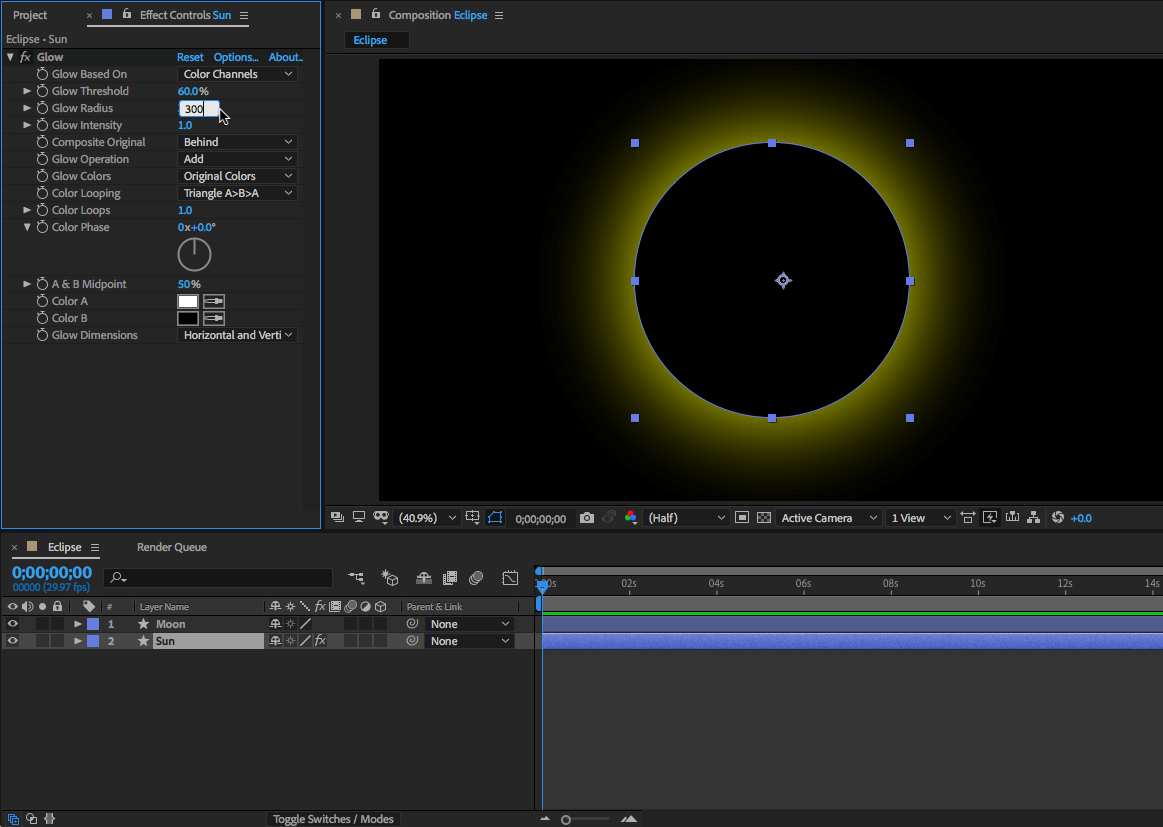Click stopwatch for Glow Radius
The width and height of the screenshot is (1163, 827).
[x=42, y=108]
